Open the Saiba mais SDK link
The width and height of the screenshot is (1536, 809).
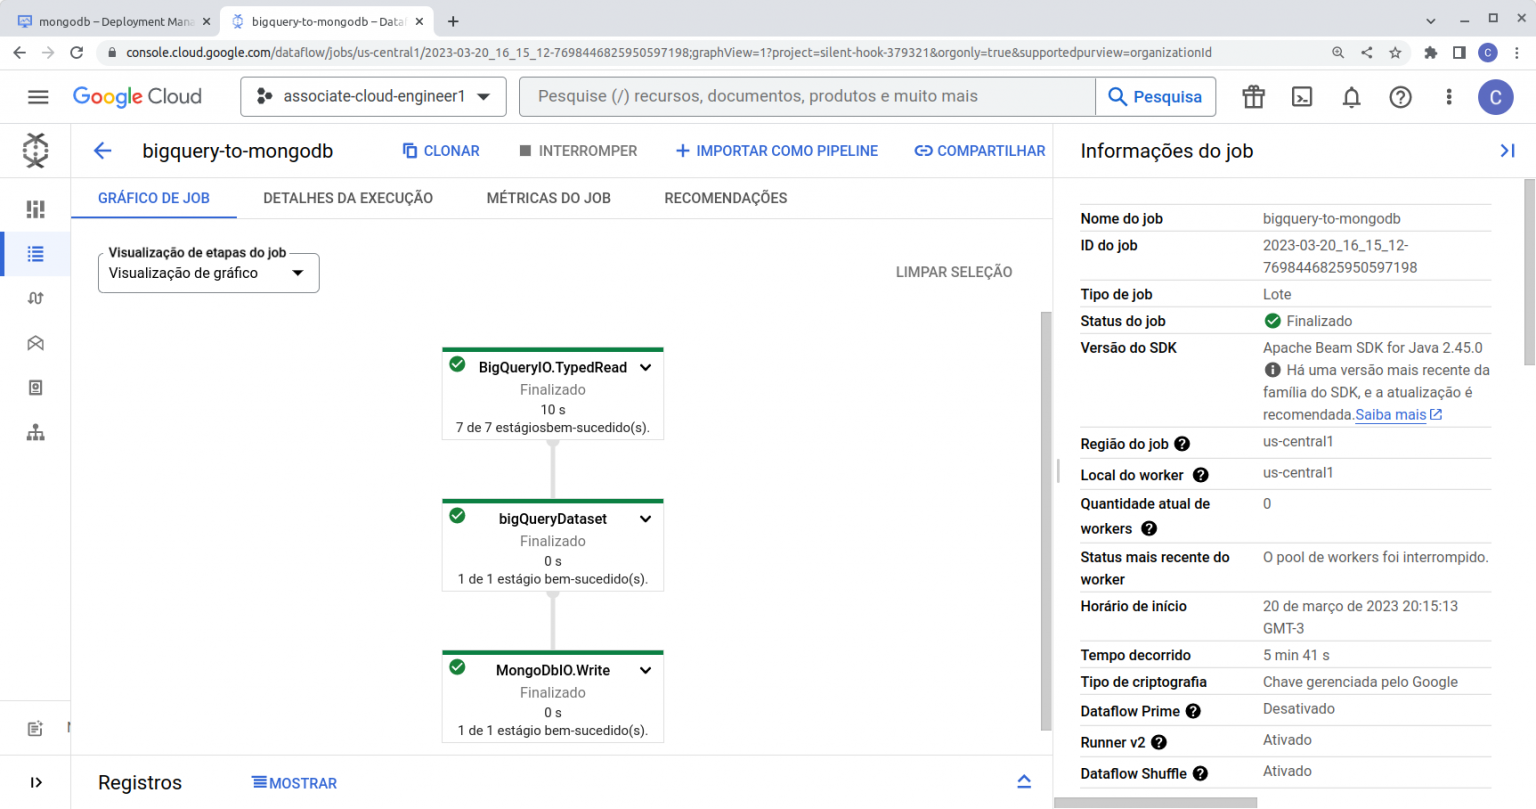1392,414
